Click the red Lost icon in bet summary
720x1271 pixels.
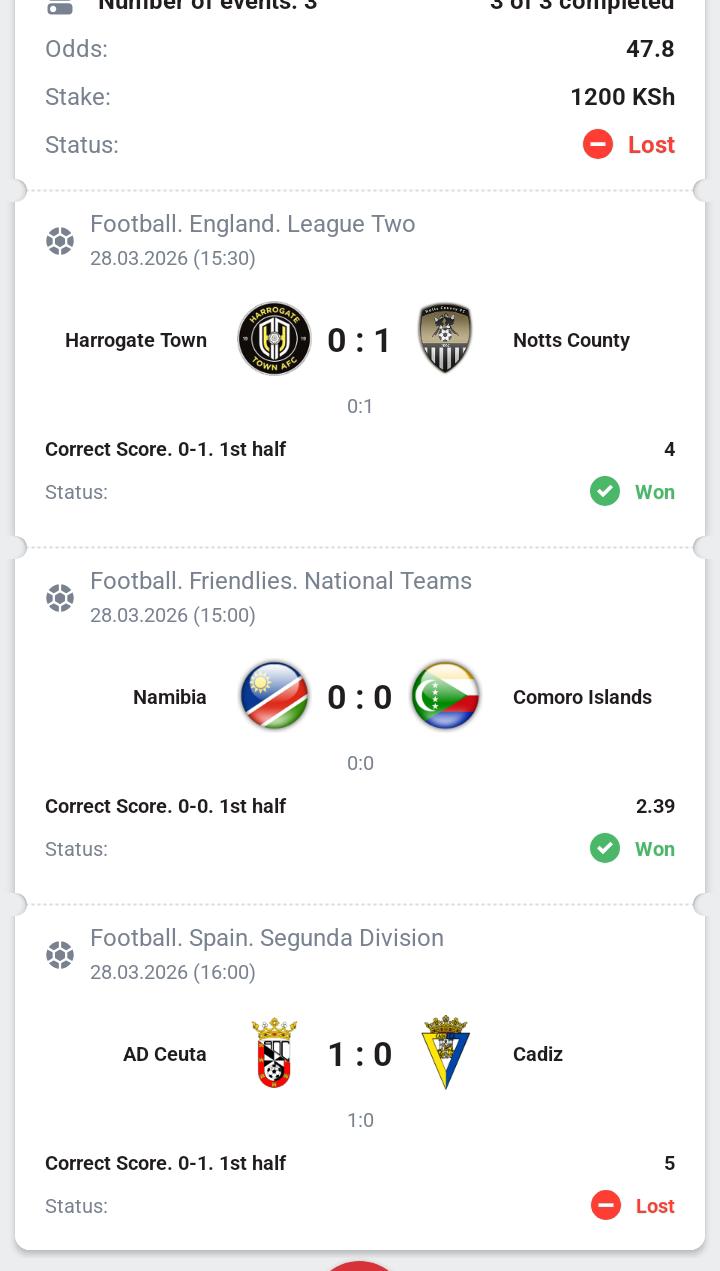click(598, 145)
